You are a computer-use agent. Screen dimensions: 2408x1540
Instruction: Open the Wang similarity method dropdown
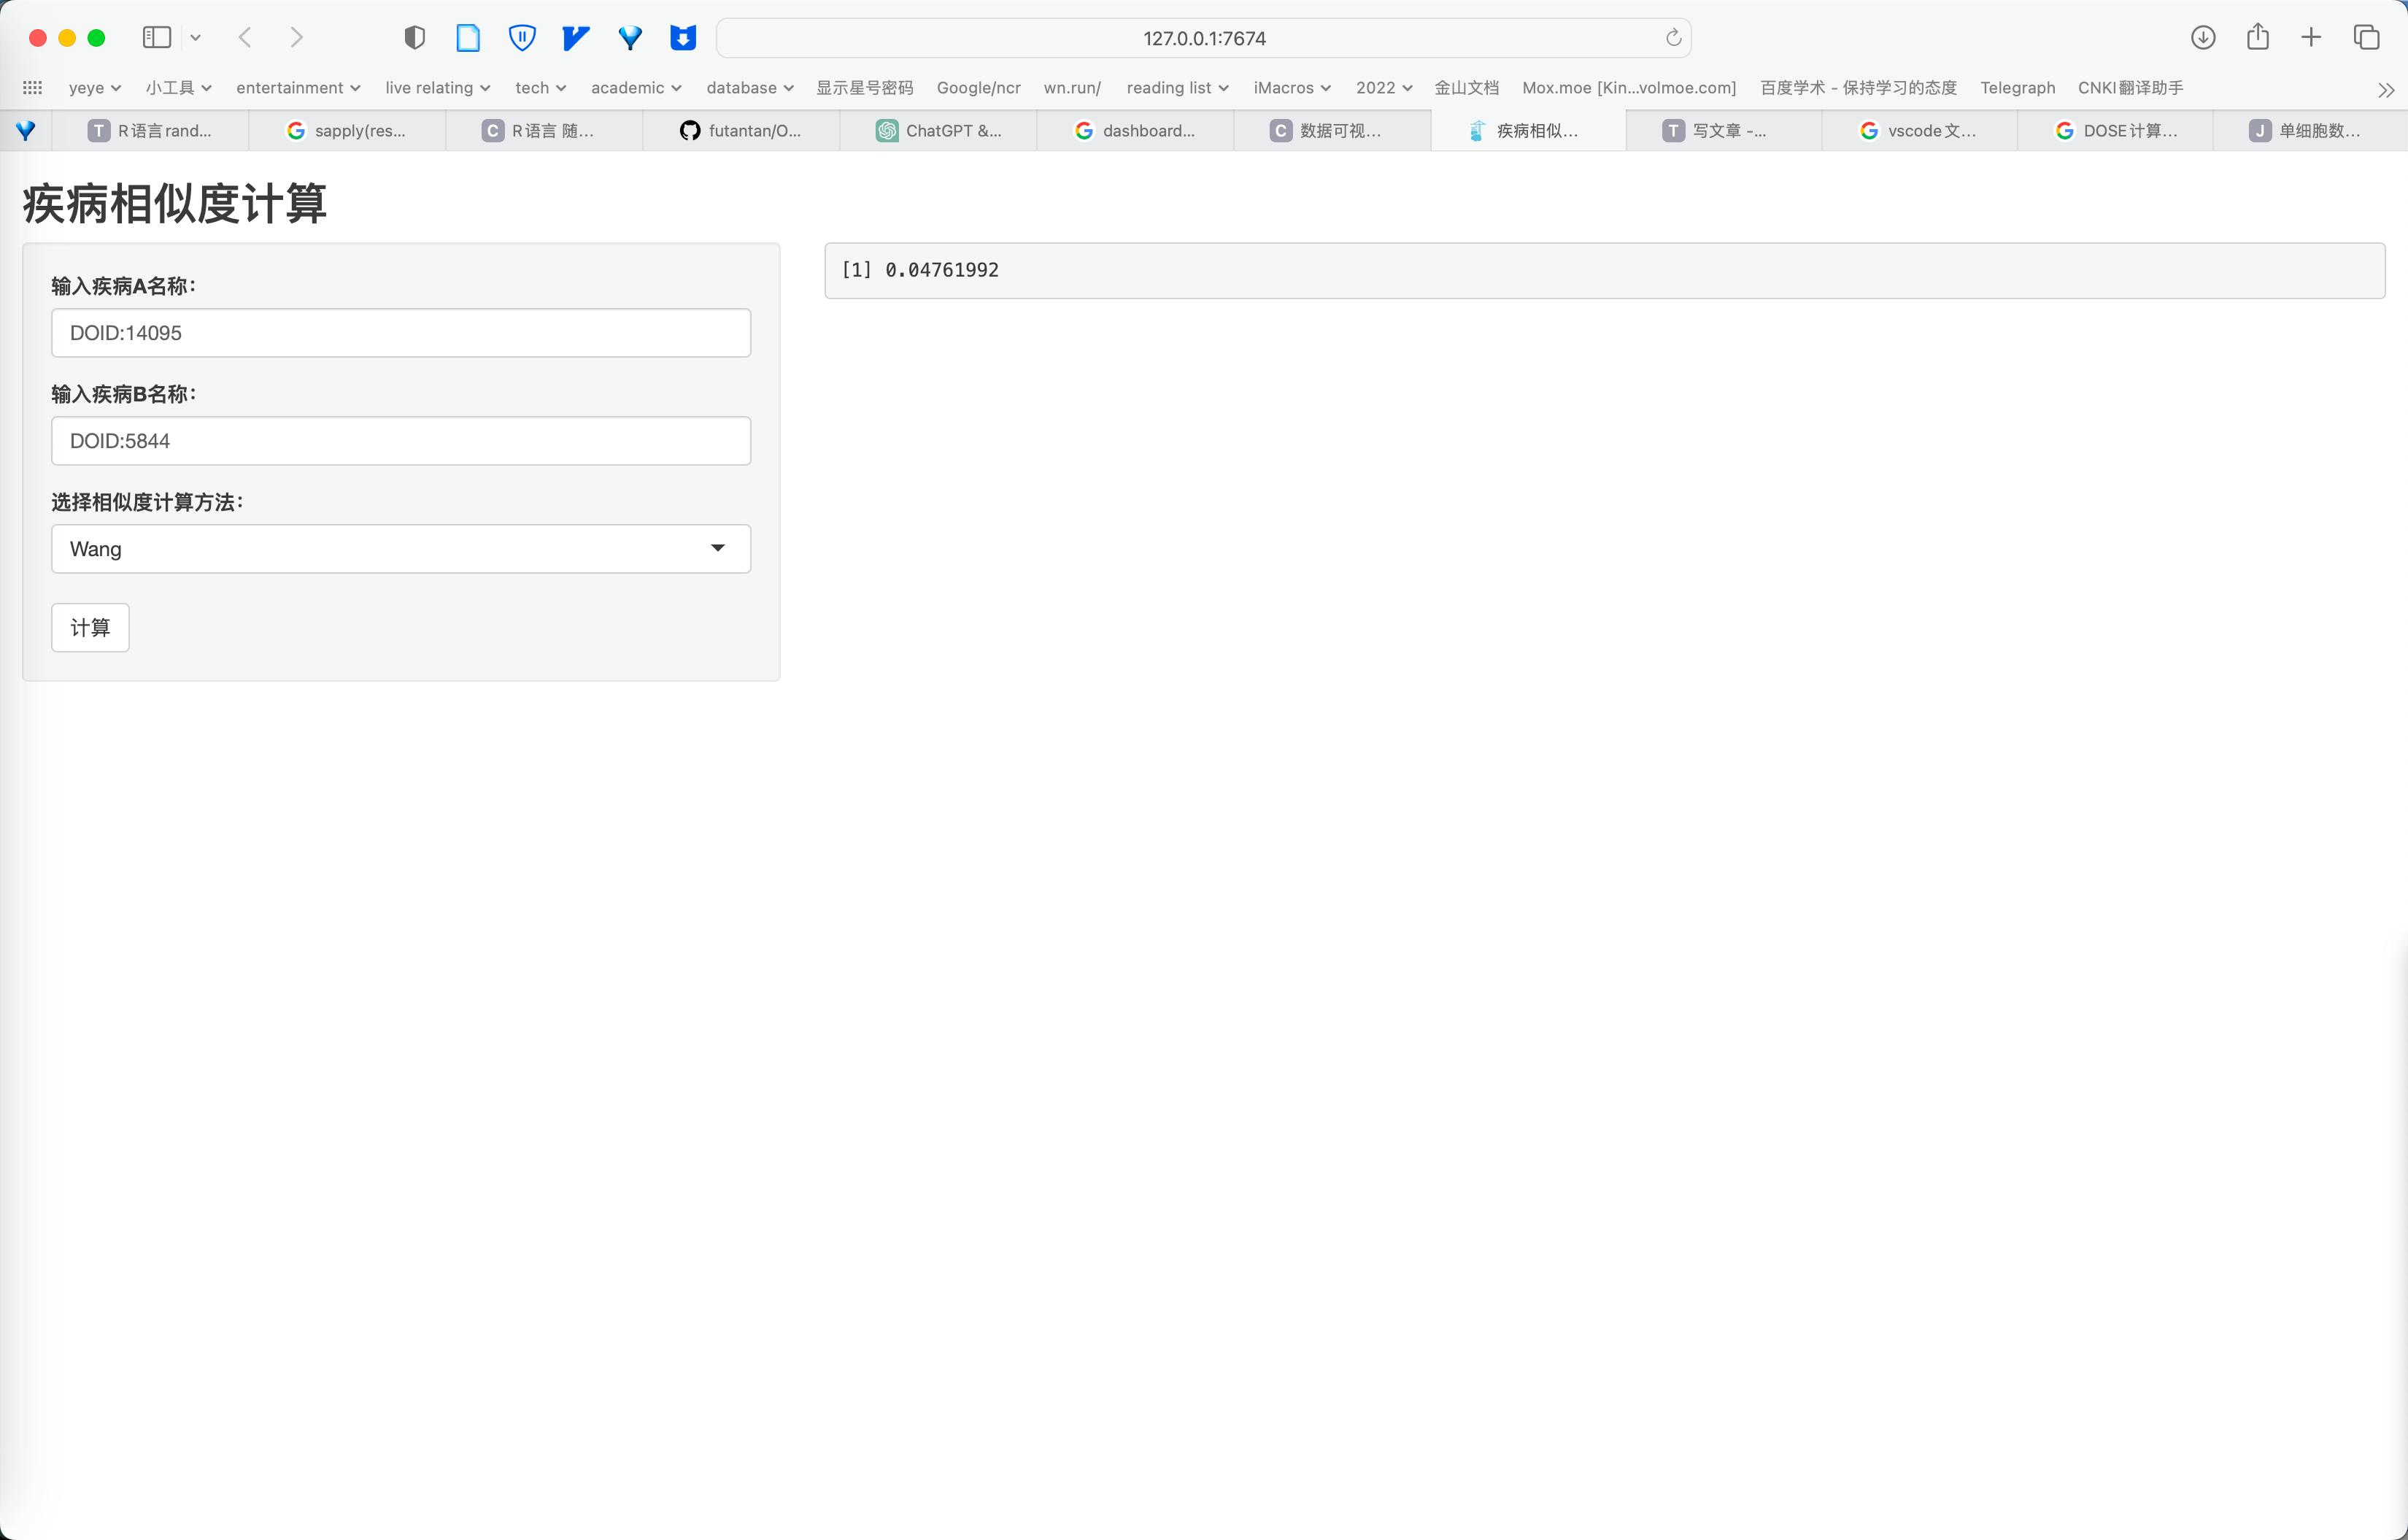(x=401, y=549)
